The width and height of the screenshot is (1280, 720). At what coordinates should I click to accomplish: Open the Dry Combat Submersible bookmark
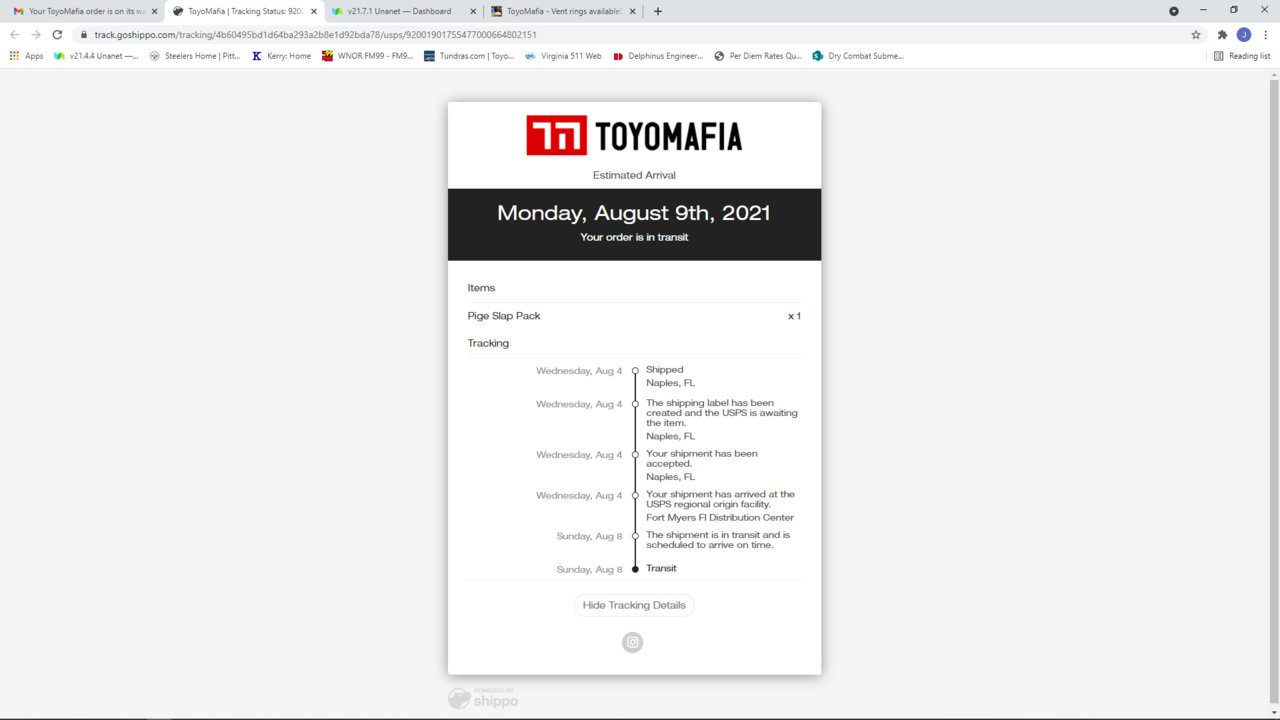pyautogui.click(x=858, y=56)
